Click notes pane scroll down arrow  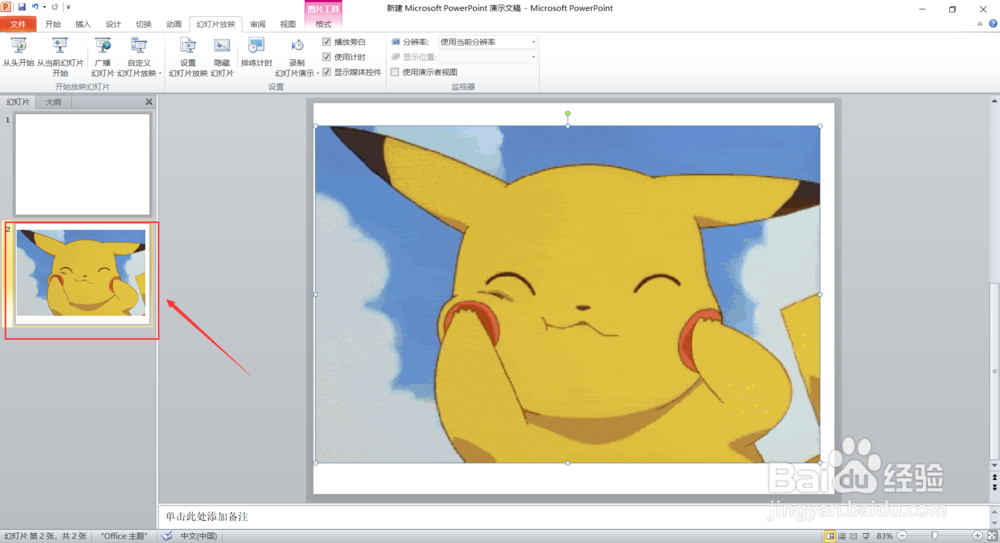point(994,523)
